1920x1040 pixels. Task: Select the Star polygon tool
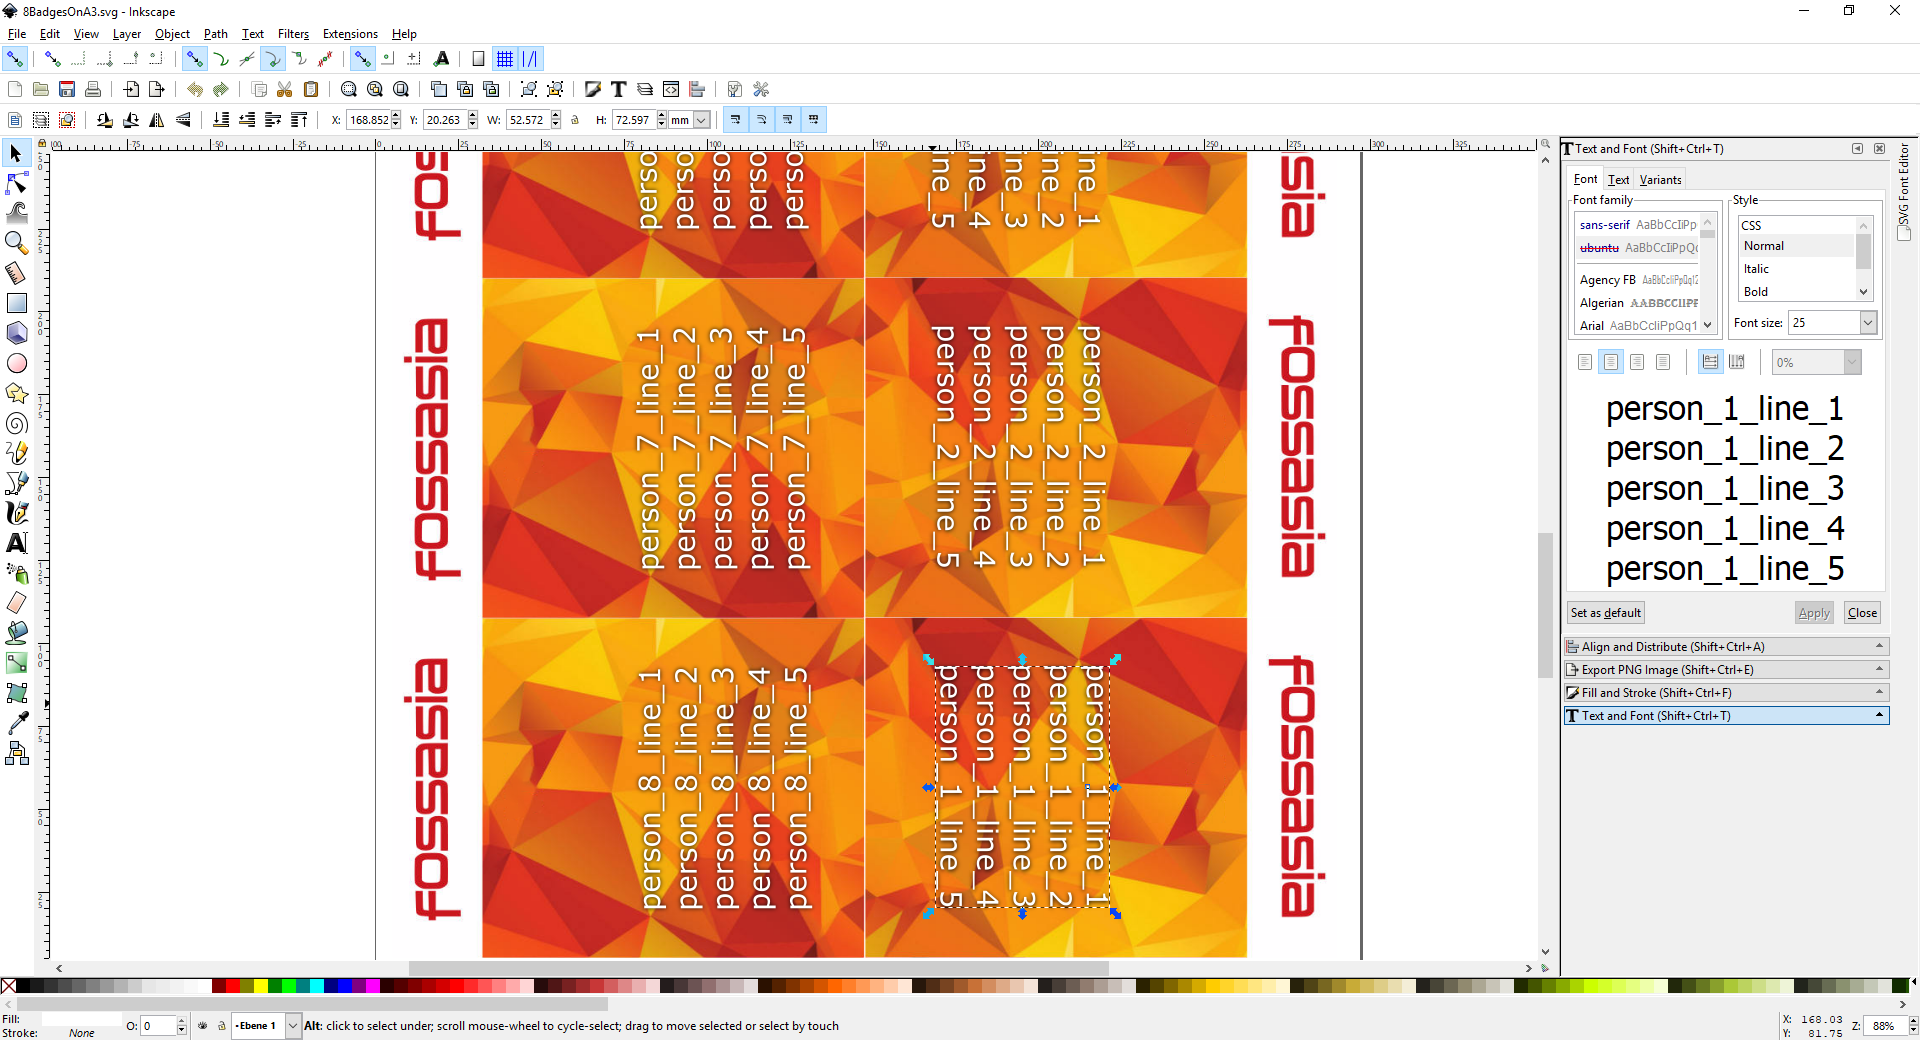click(16, 393)
